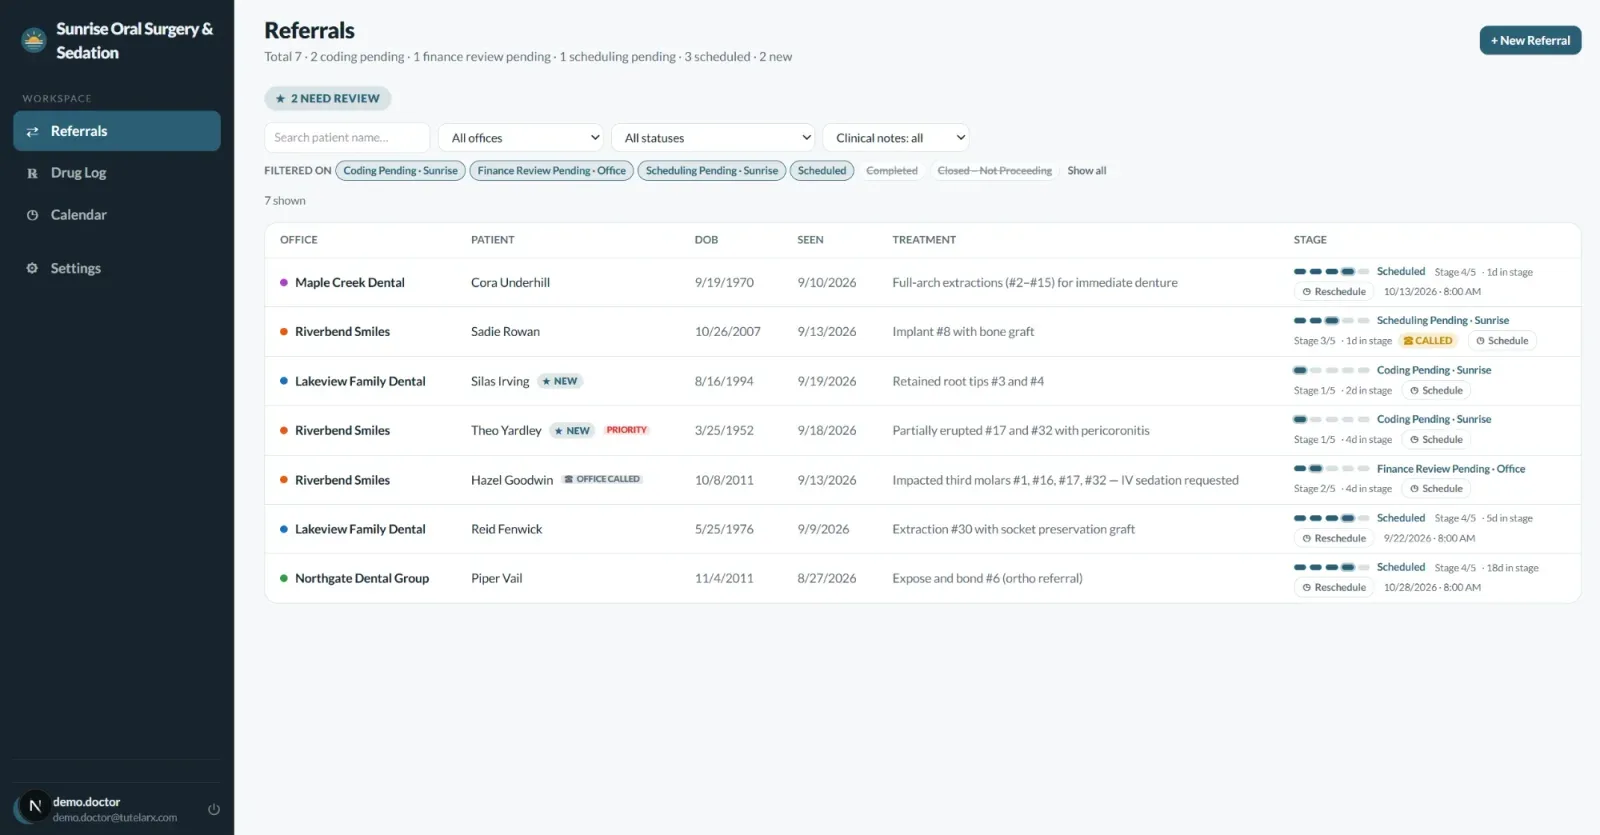1600x835 pixels.
Task: Open the Referrals sidebar item
Action: click(117, 131)
